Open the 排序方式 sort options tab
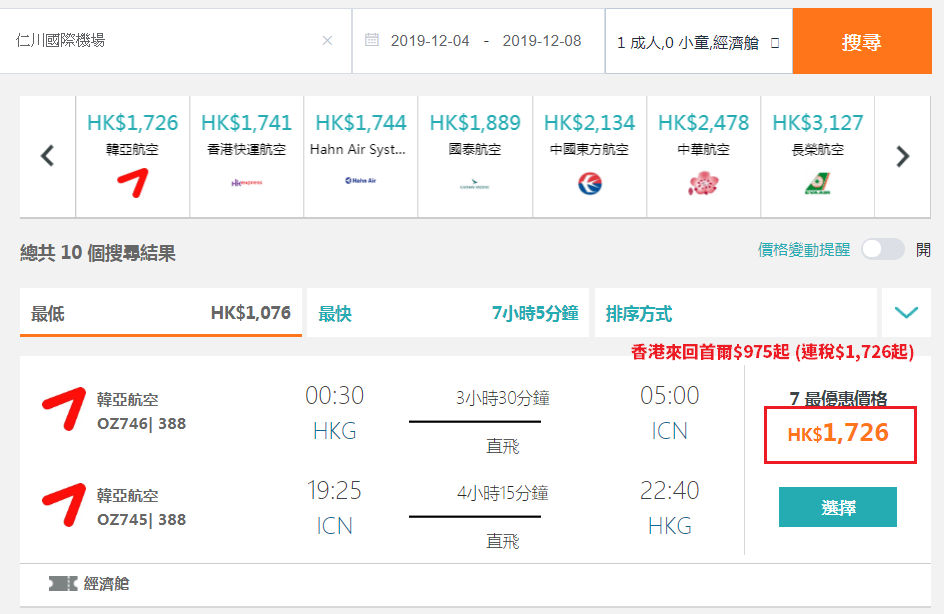 pyautogui.click(x=736, y=312)
